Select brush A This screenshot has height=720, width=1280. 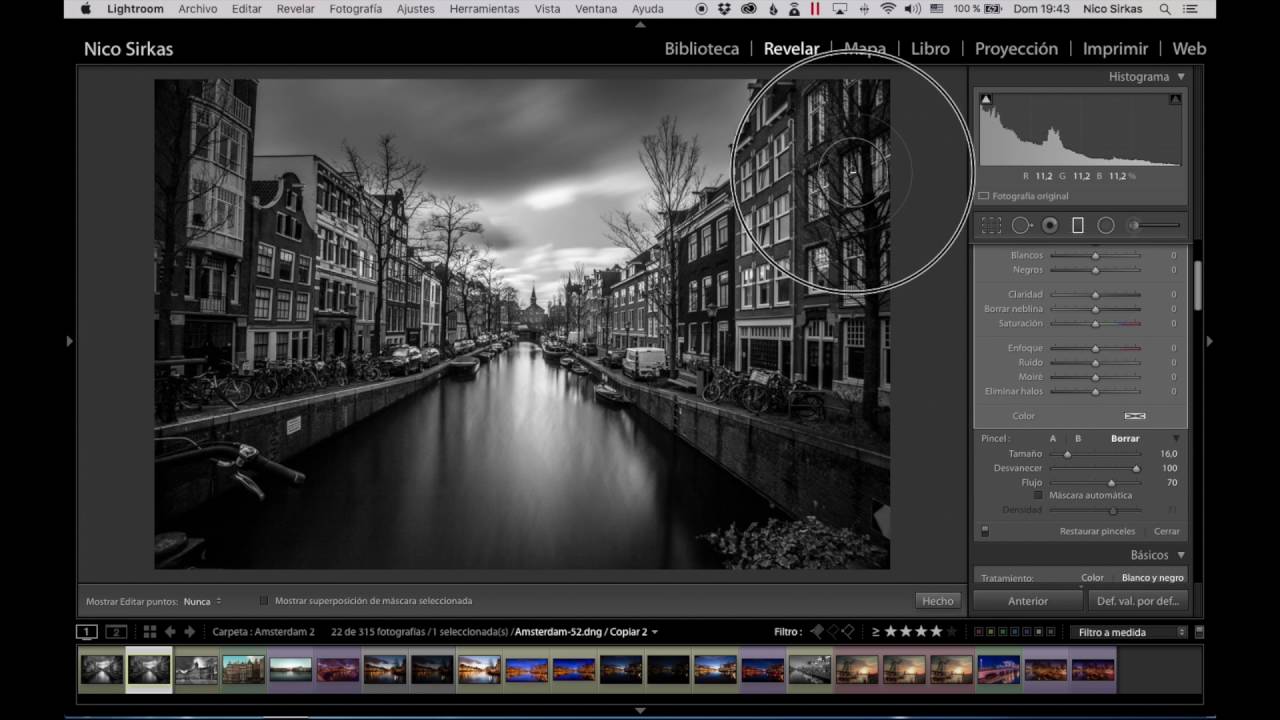pyautogui.click(x=1053, y=439)
